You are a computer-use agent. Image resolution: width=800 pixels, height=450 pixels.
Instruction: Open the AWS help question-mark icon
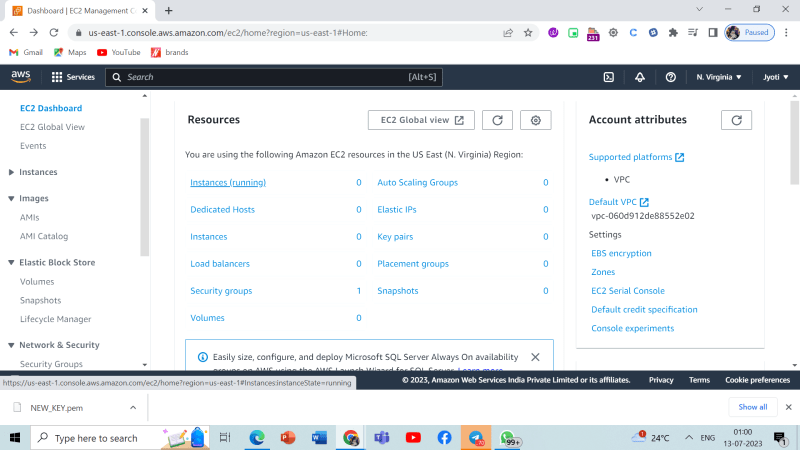tap(670, 77)
